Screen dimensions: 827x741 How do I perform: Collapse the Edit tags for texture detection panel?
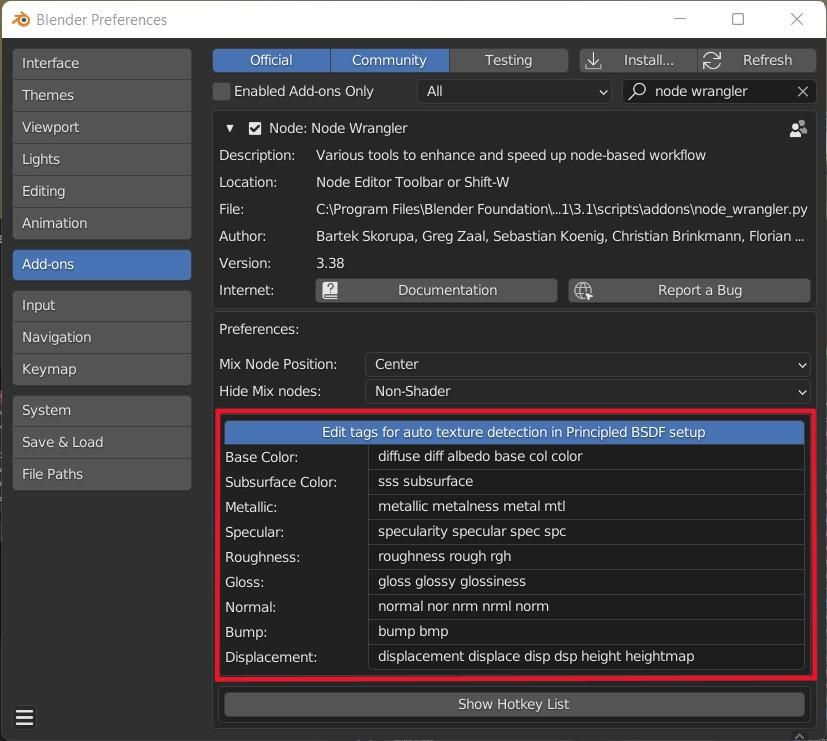click(514, 432)
